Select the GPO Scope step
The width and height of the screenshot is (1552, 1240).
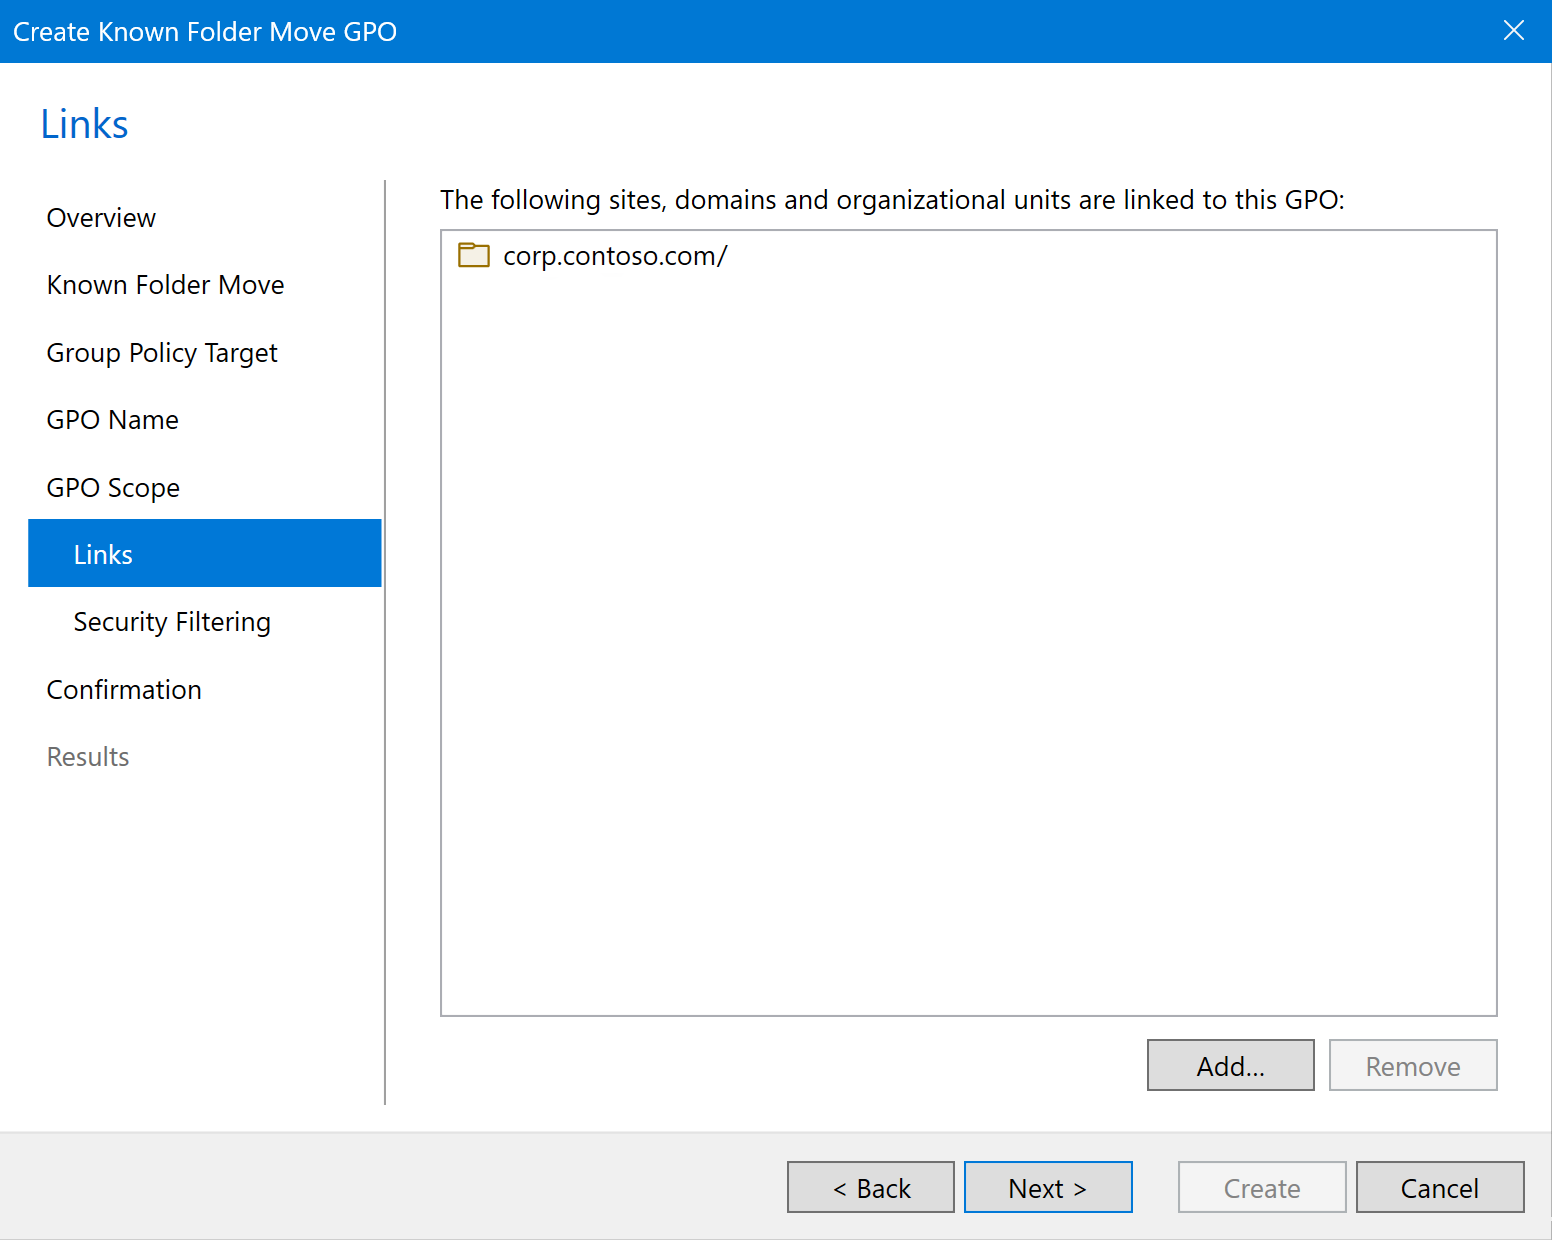113,488
